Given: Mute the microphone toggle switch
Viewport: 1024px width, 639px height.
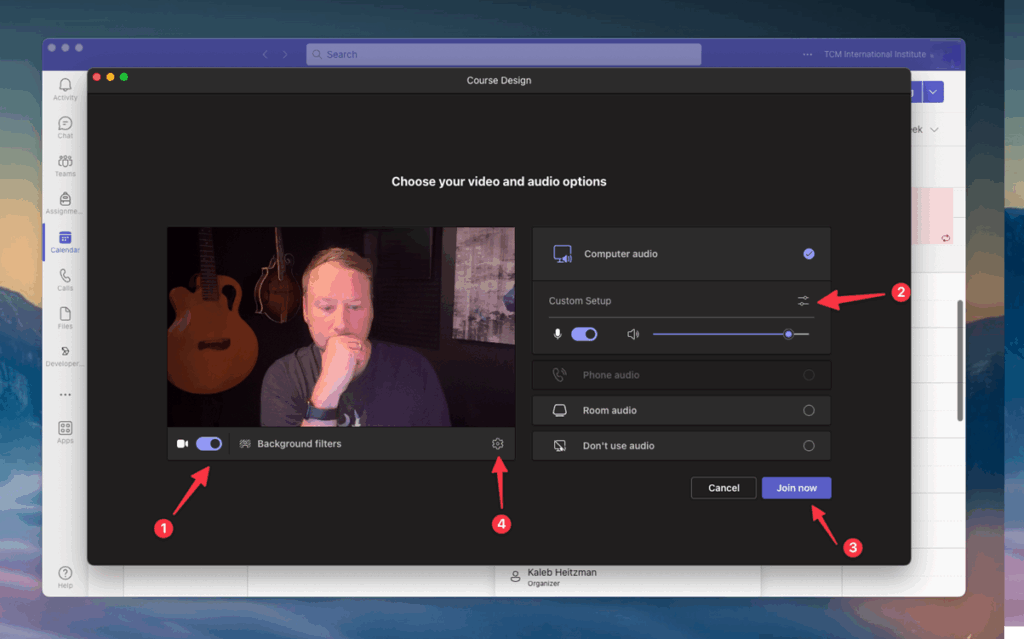Looking at the screenshot, I should [x=584, y=334].
